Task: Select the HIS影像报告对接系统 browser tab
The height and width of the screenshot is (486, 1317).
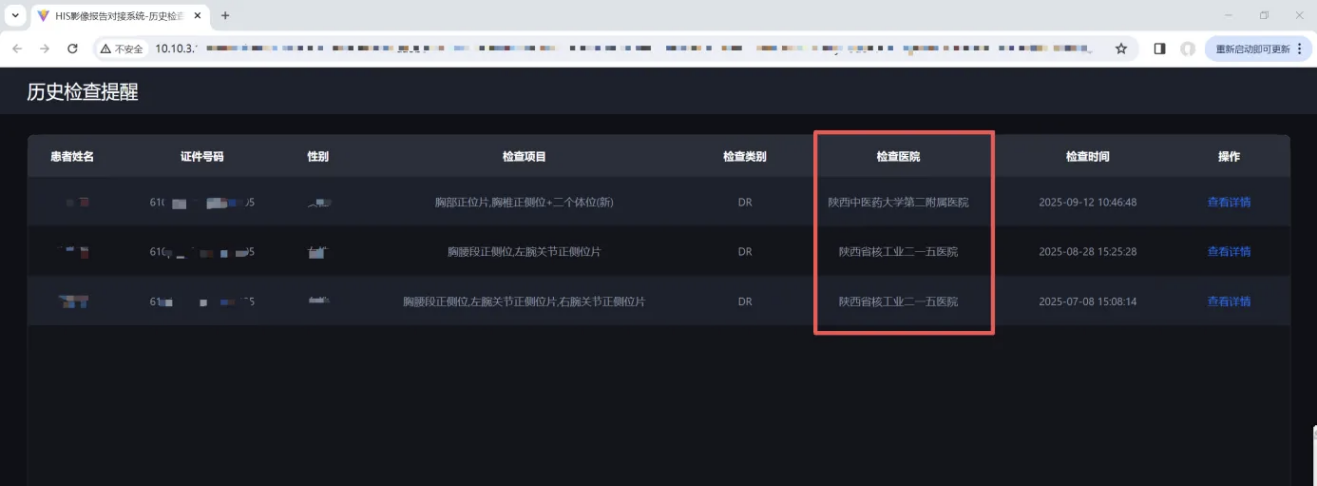Action: 112,16
